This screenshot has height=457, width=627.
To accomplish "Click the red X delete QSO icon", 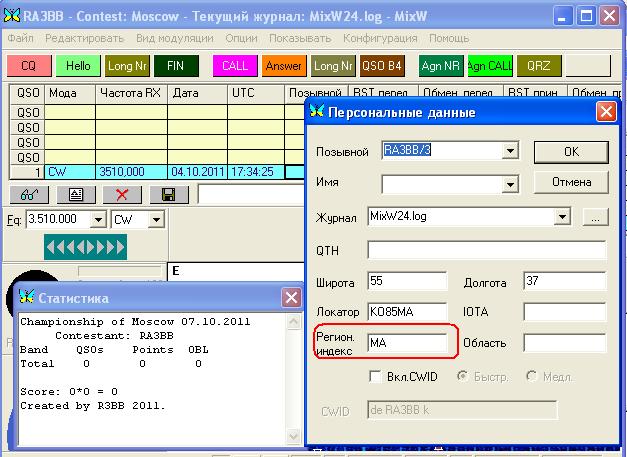I will pyautogui.click(x=122, y=194).
